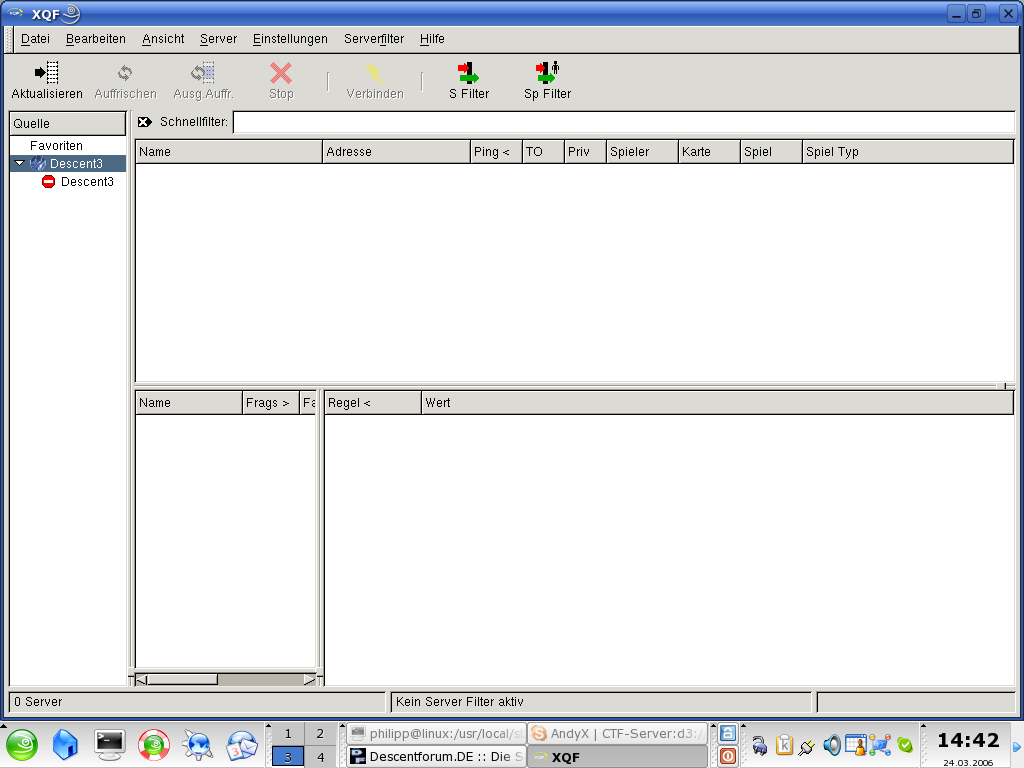Click the red logout panel icon
Viewport: 1024px width, 768px height.
[728, 756]
